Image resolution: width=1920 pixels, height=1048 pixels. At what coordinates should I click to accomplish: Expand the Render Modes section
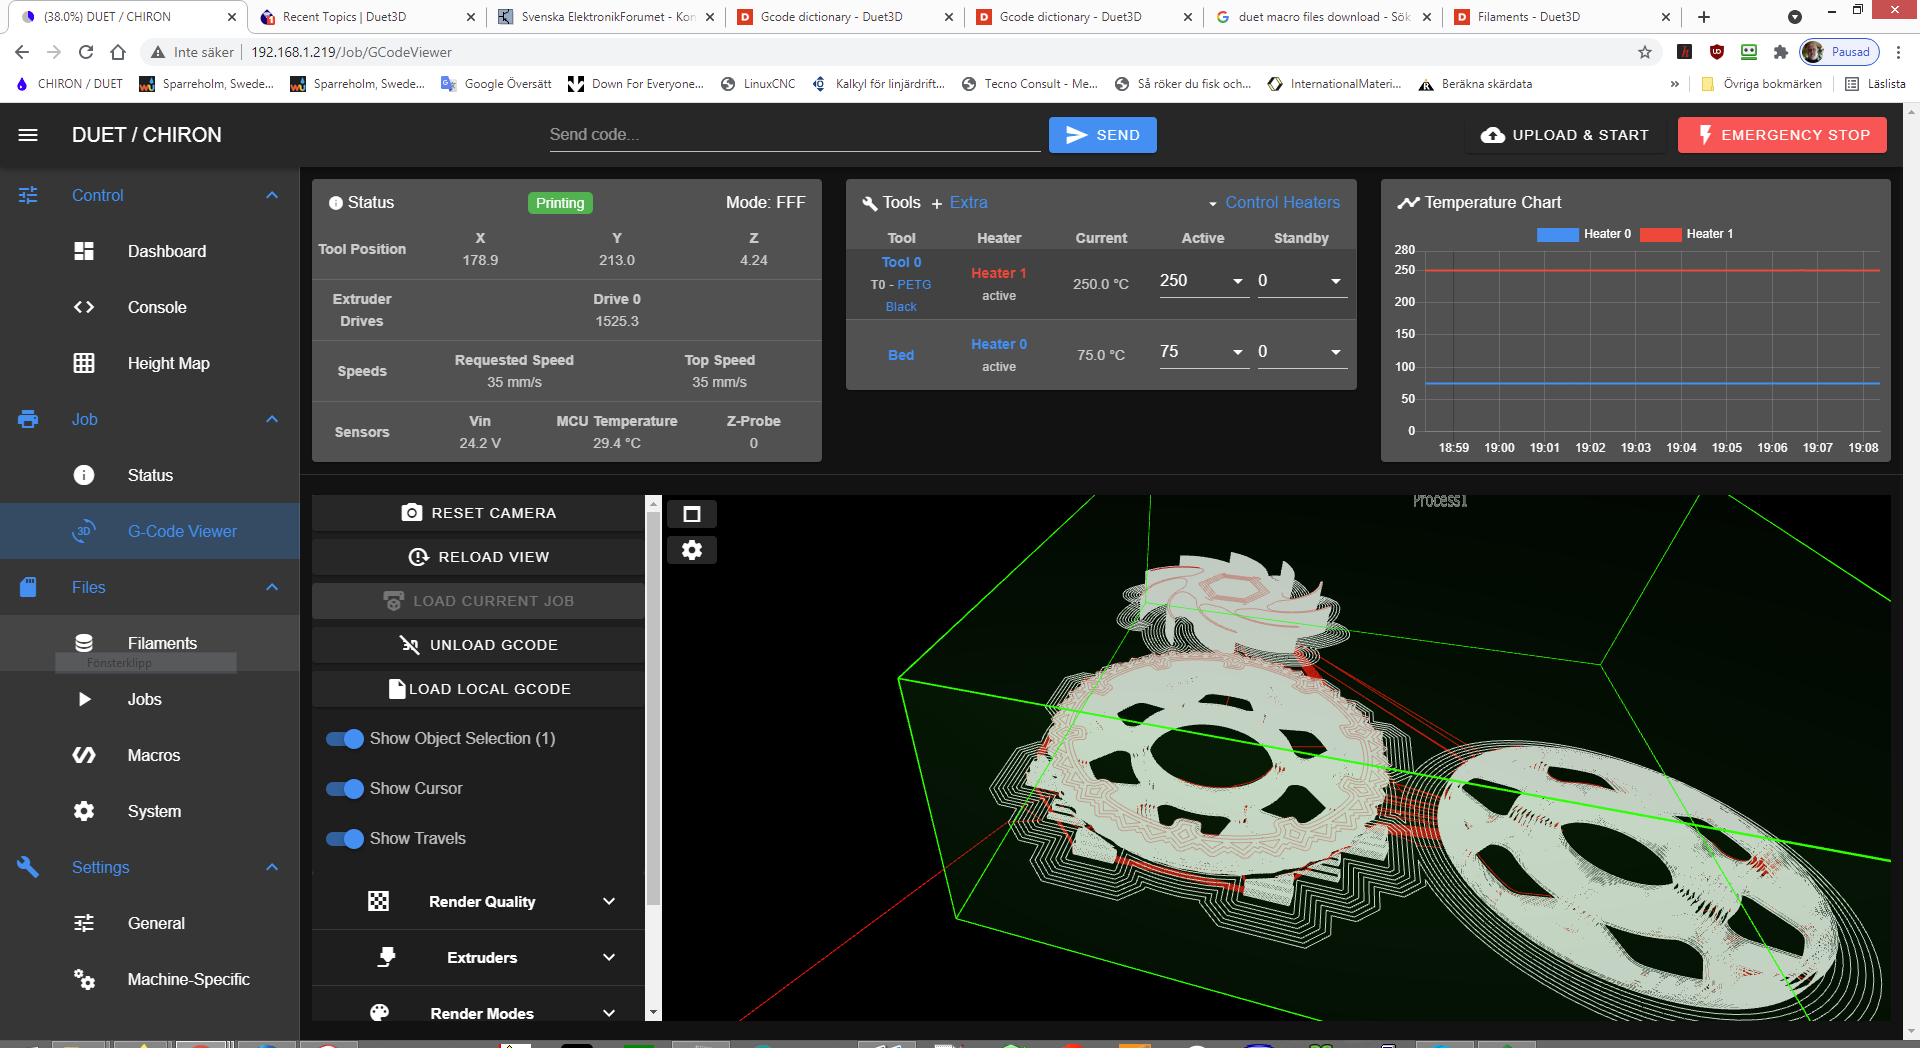tap(609, 1013)
